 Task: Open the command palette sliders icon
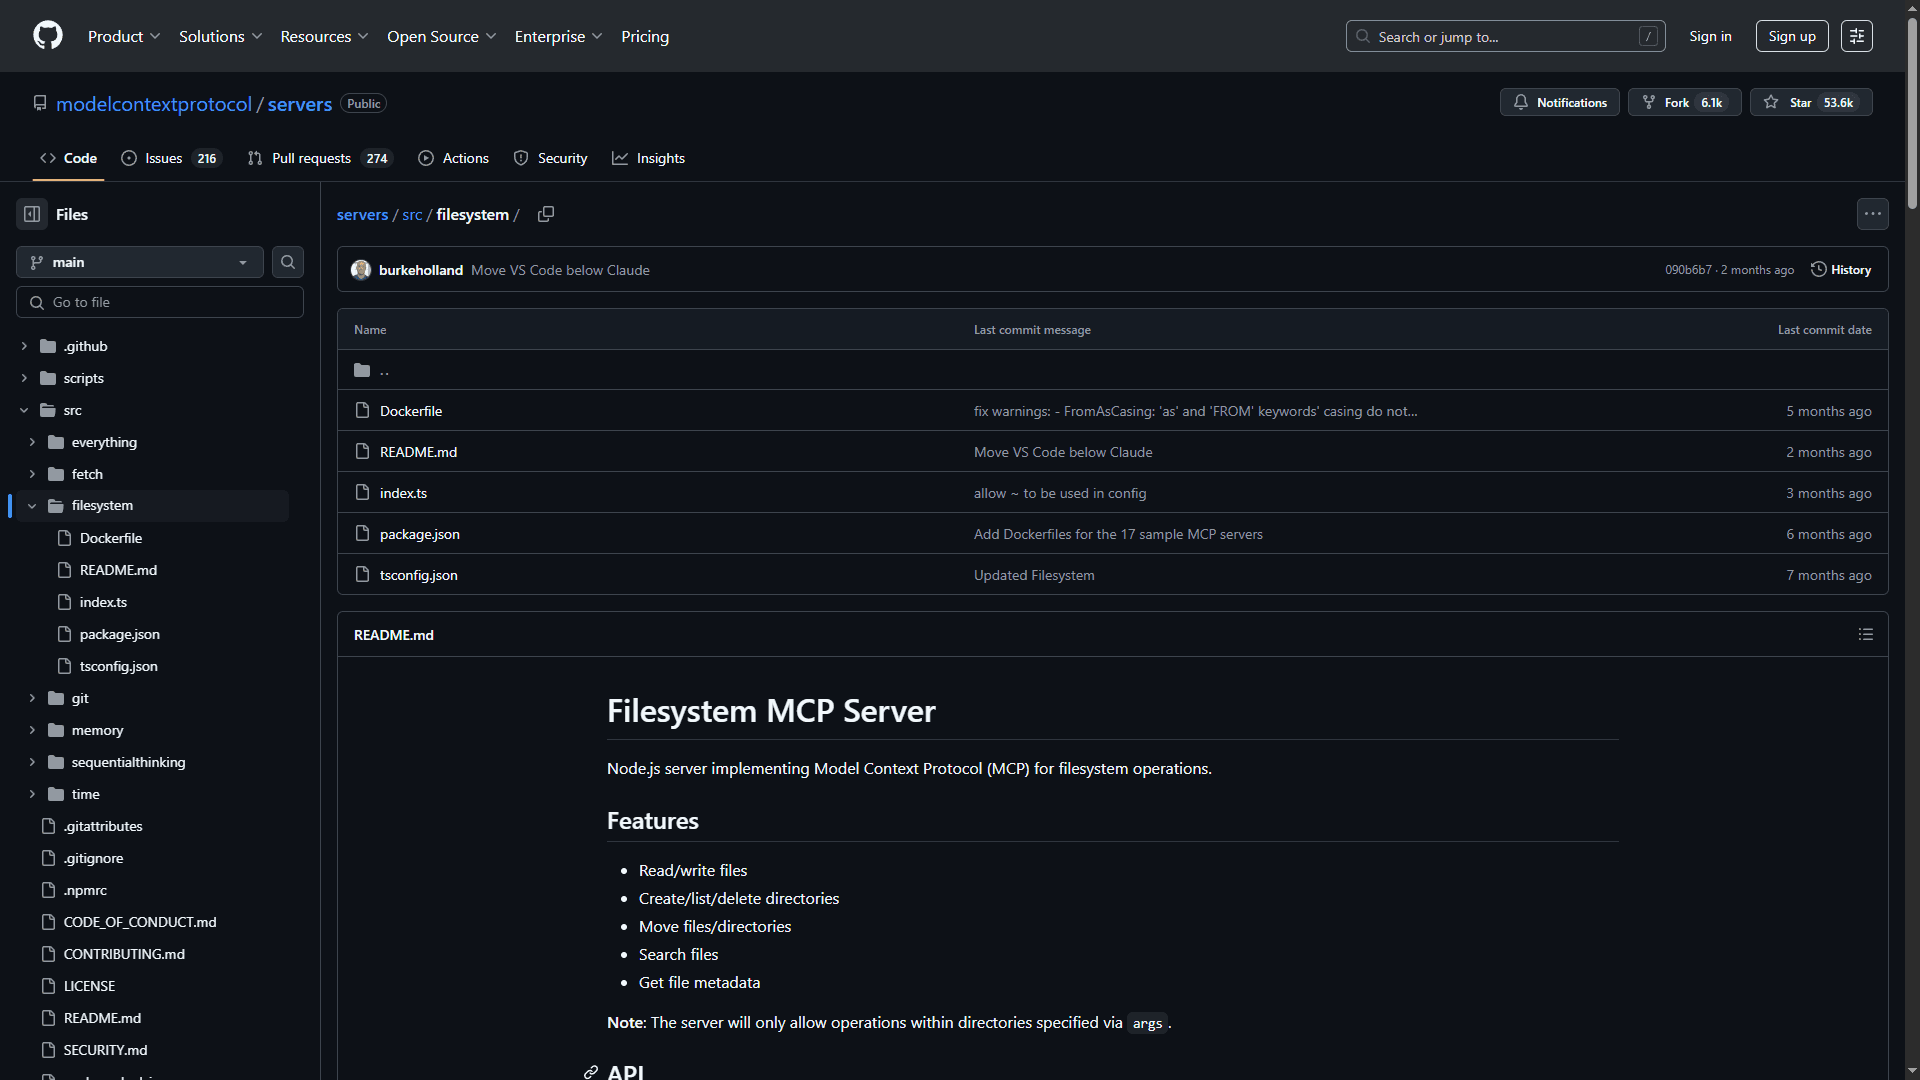click(1856, 36)
